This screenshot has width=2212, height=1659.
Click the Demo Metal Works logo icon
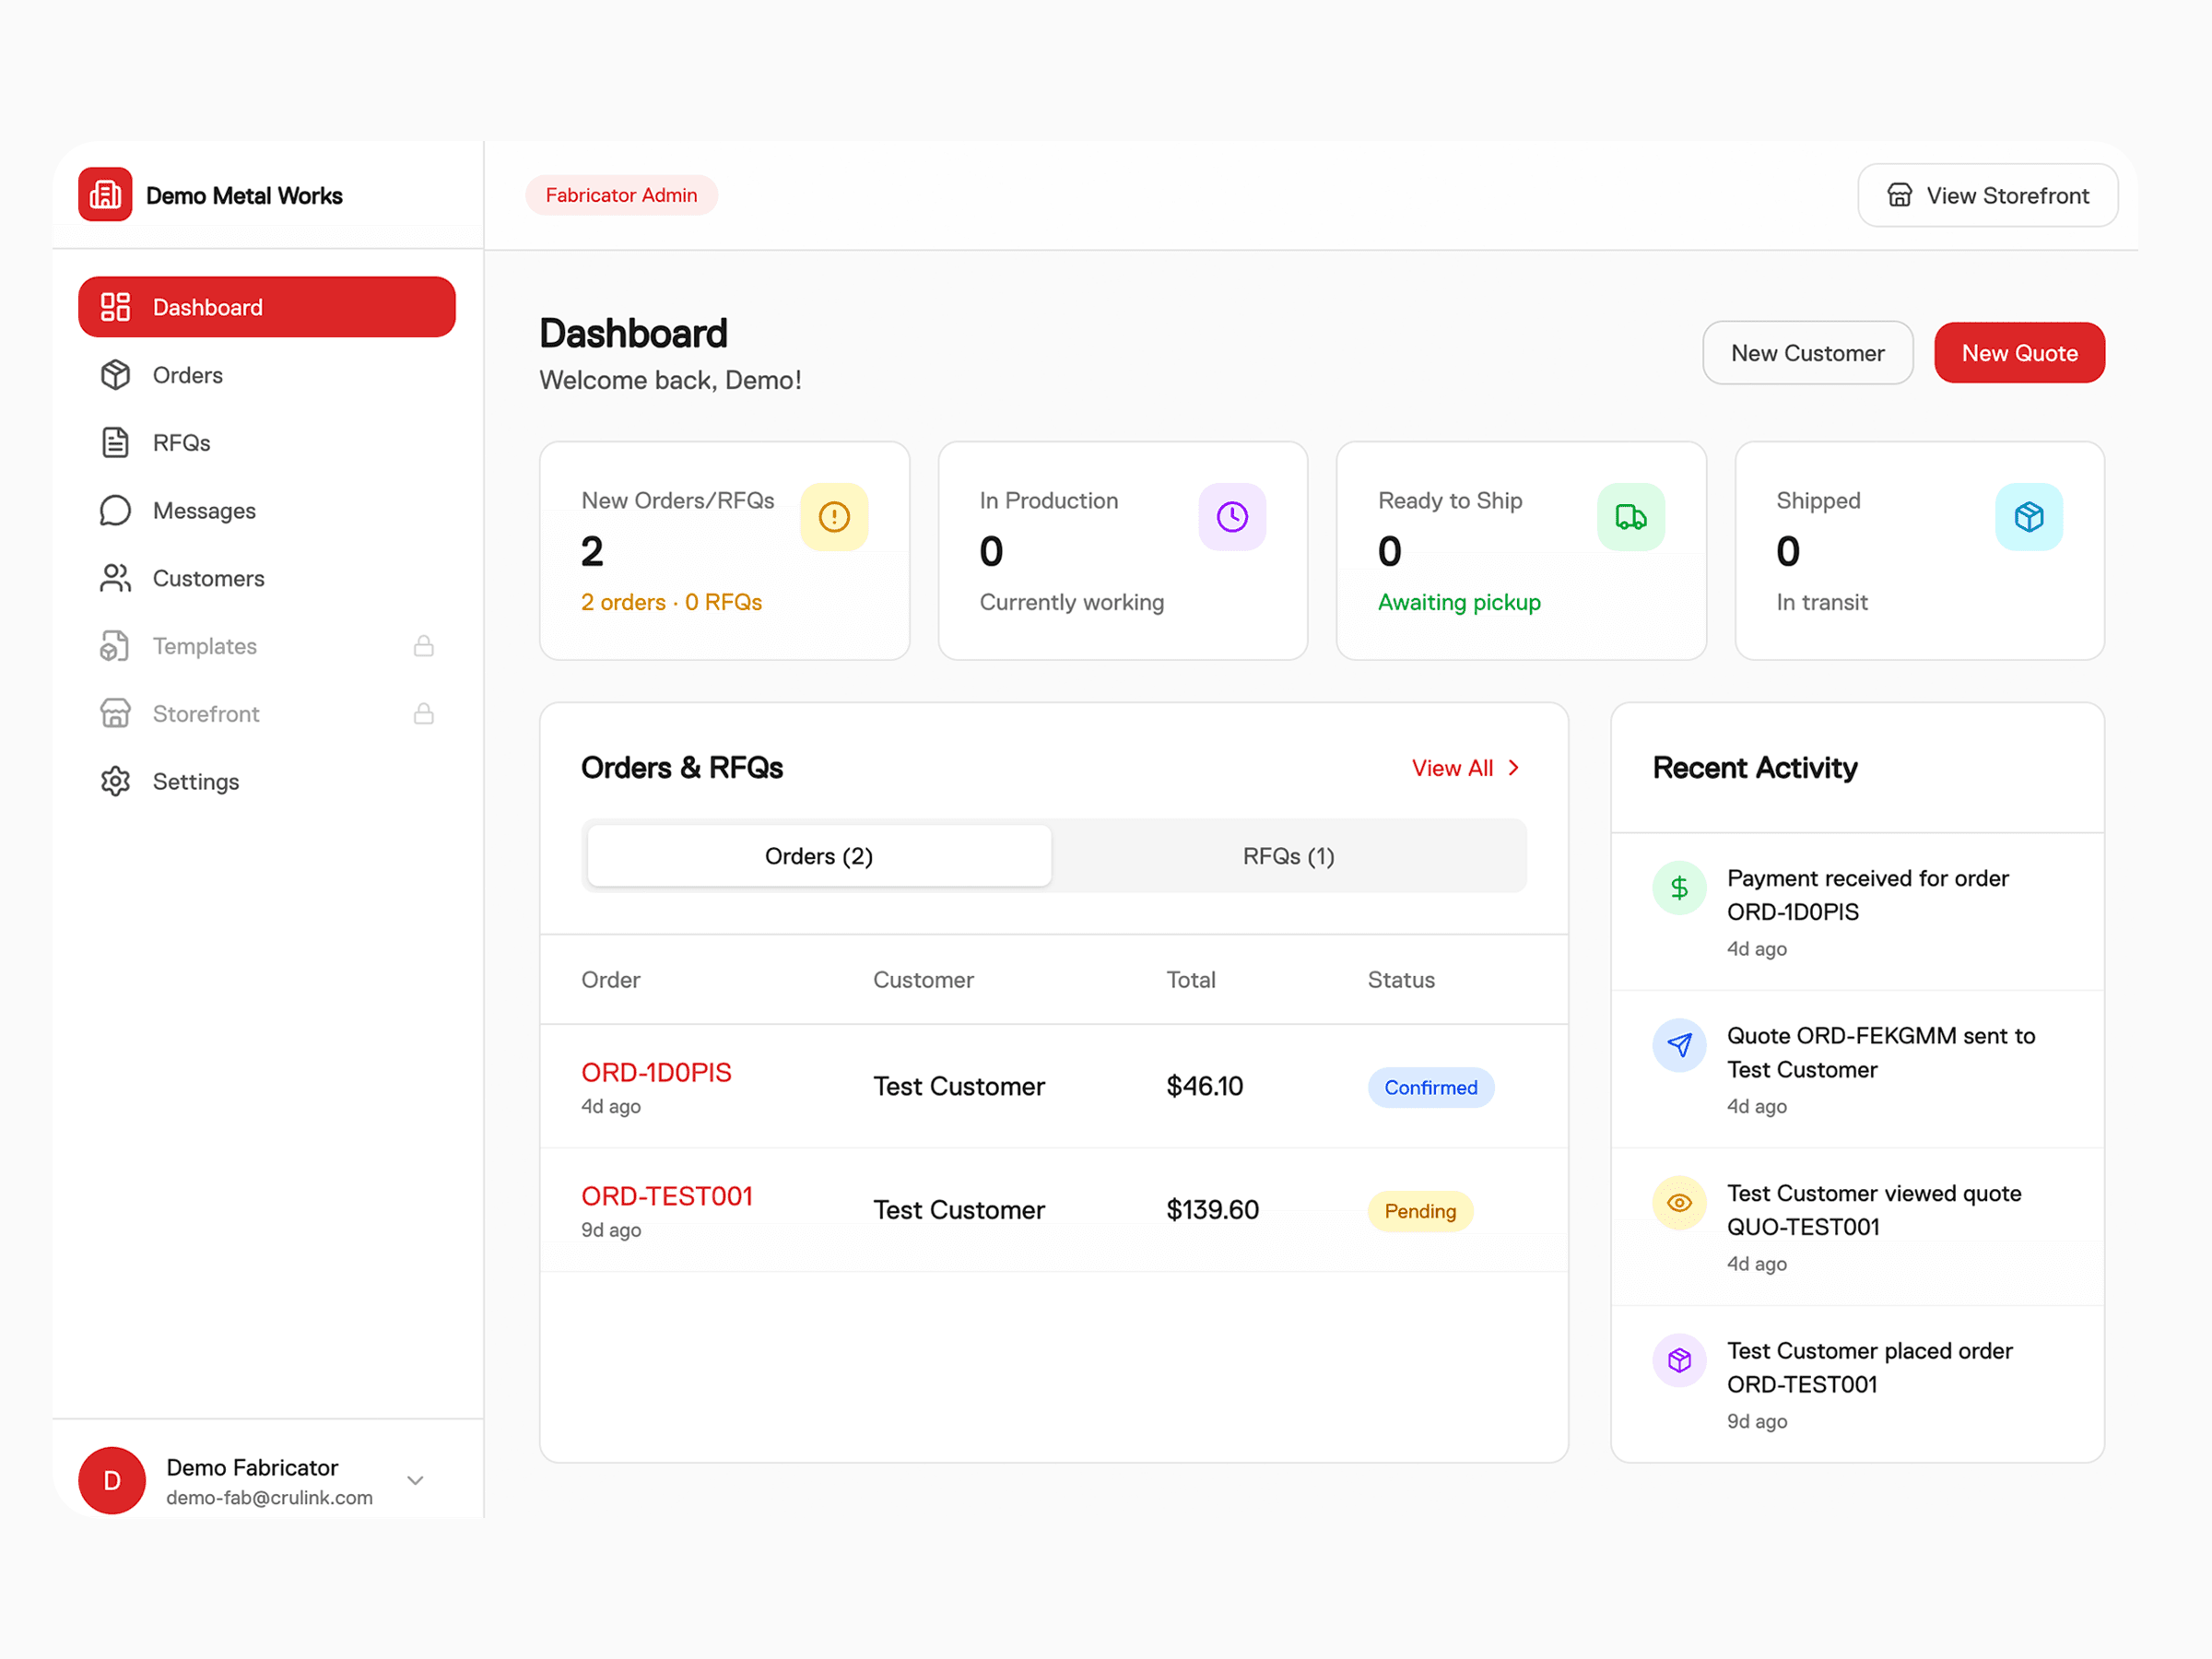coord(105,195)
